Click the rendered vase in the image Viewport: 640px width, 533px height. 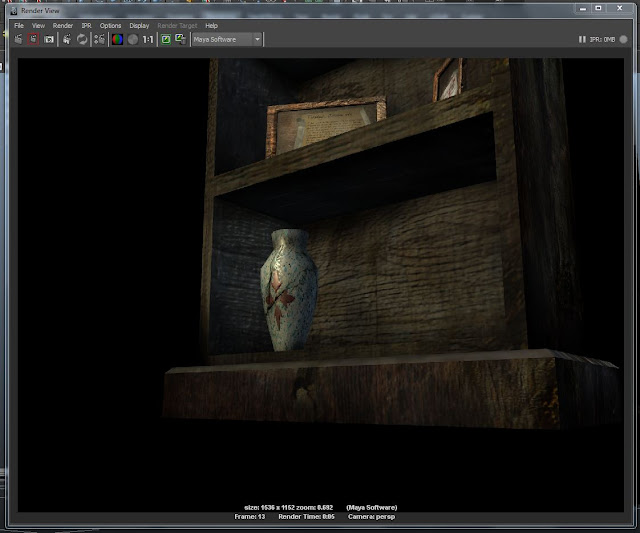(289, 290)
